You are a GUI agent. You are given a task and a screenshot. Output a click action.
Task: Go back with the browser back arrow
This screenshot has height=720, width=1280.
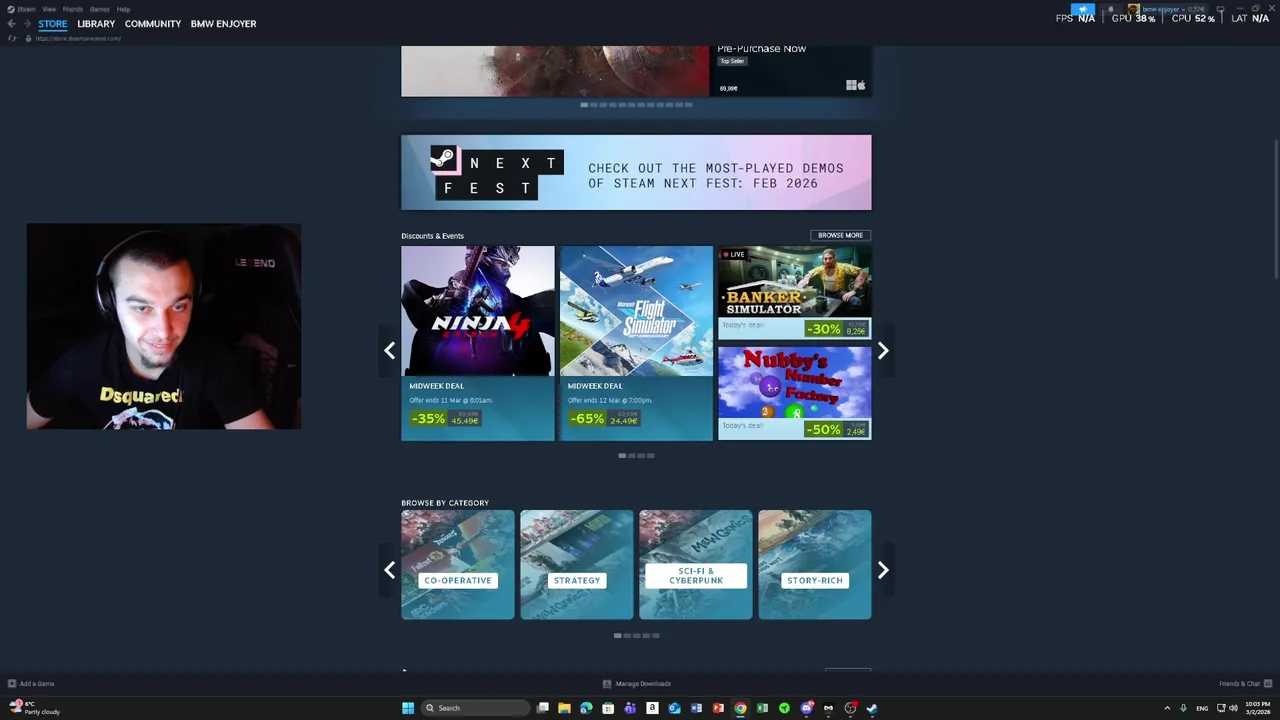[x=11, y=23]
